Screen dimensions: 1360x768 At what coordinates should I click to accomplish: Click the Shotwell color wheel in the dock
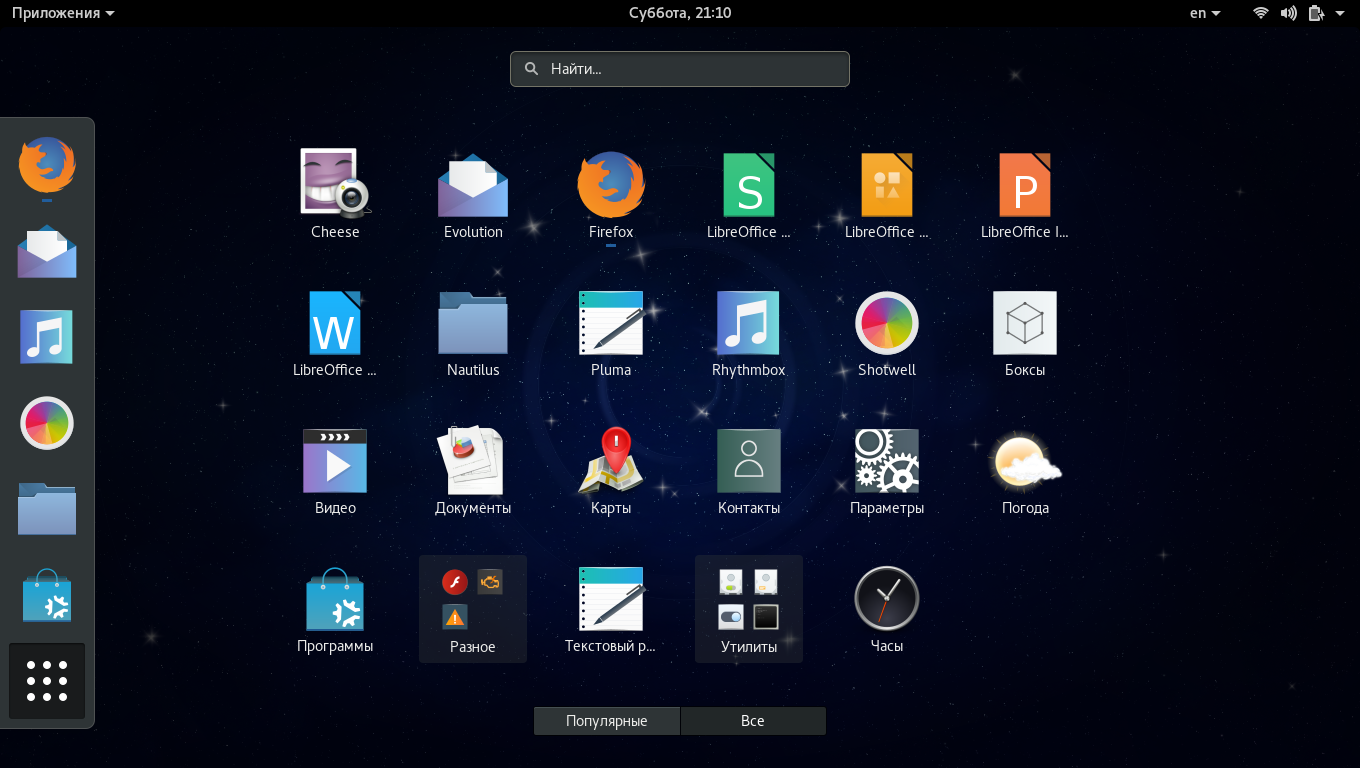coord(47,423)
